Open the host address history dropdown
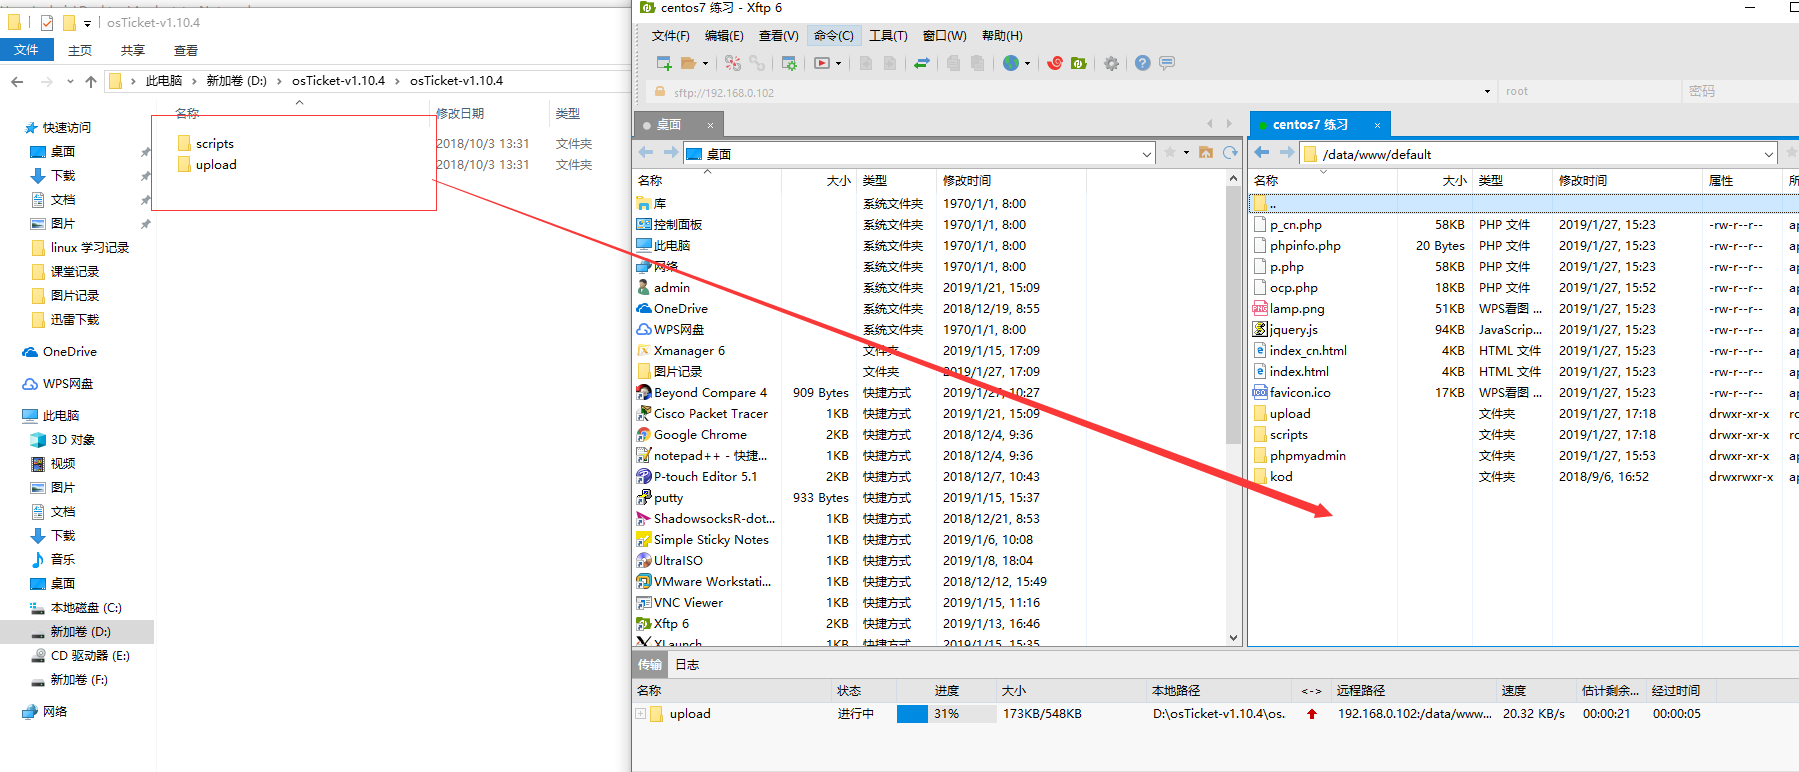The height and width of the screenshot is (772, 1799). click(1487, 91)
